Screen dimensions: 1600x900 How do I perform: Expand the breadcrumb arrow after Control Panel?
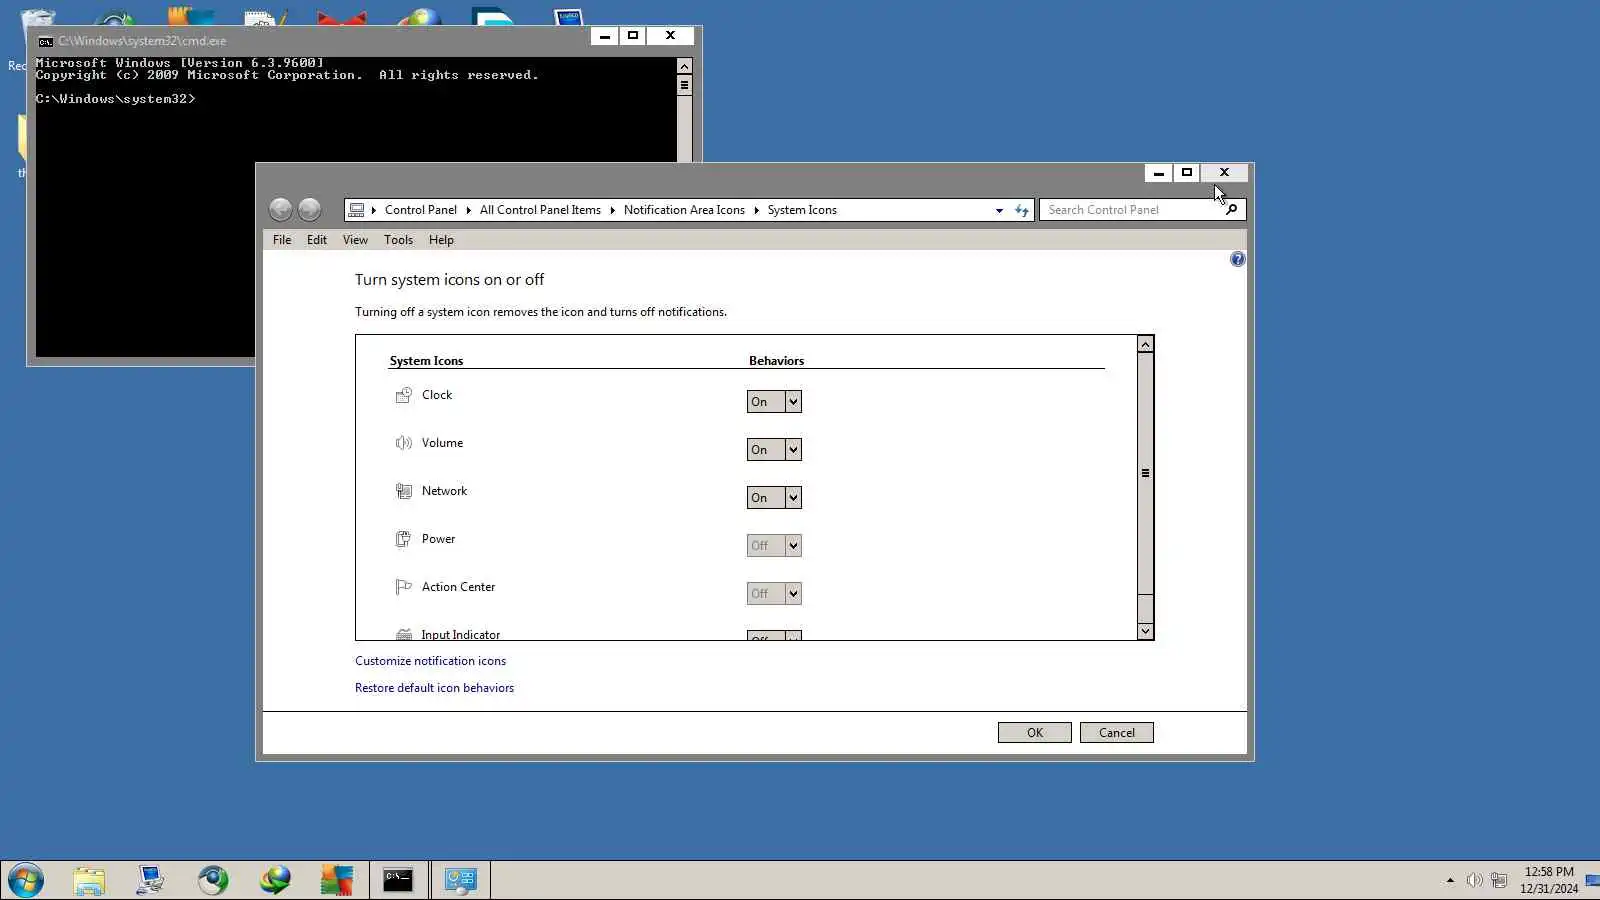468,210
